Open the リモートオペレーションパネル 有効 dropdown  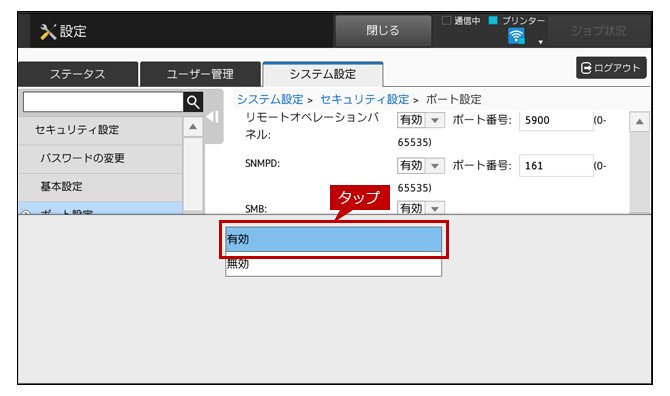tap(420, 120)
